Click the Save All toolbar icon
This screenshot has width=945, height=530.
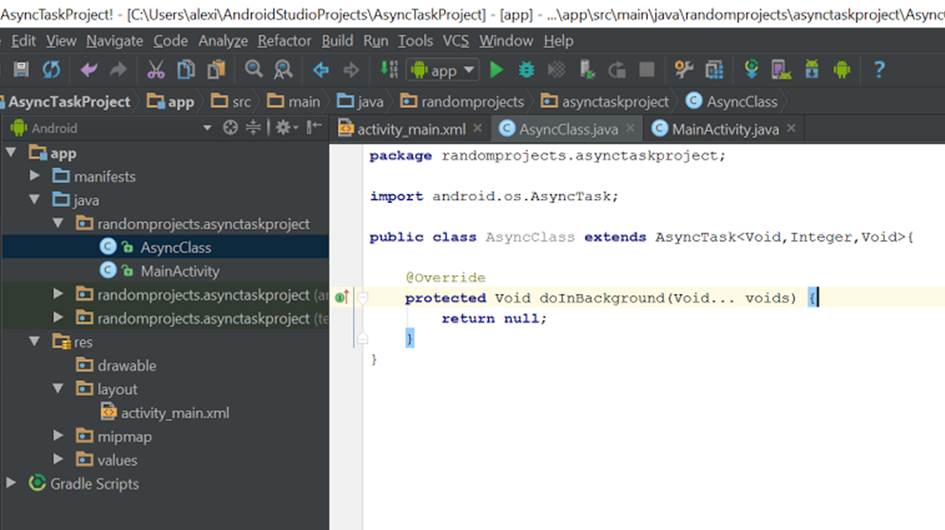[21, 69]
